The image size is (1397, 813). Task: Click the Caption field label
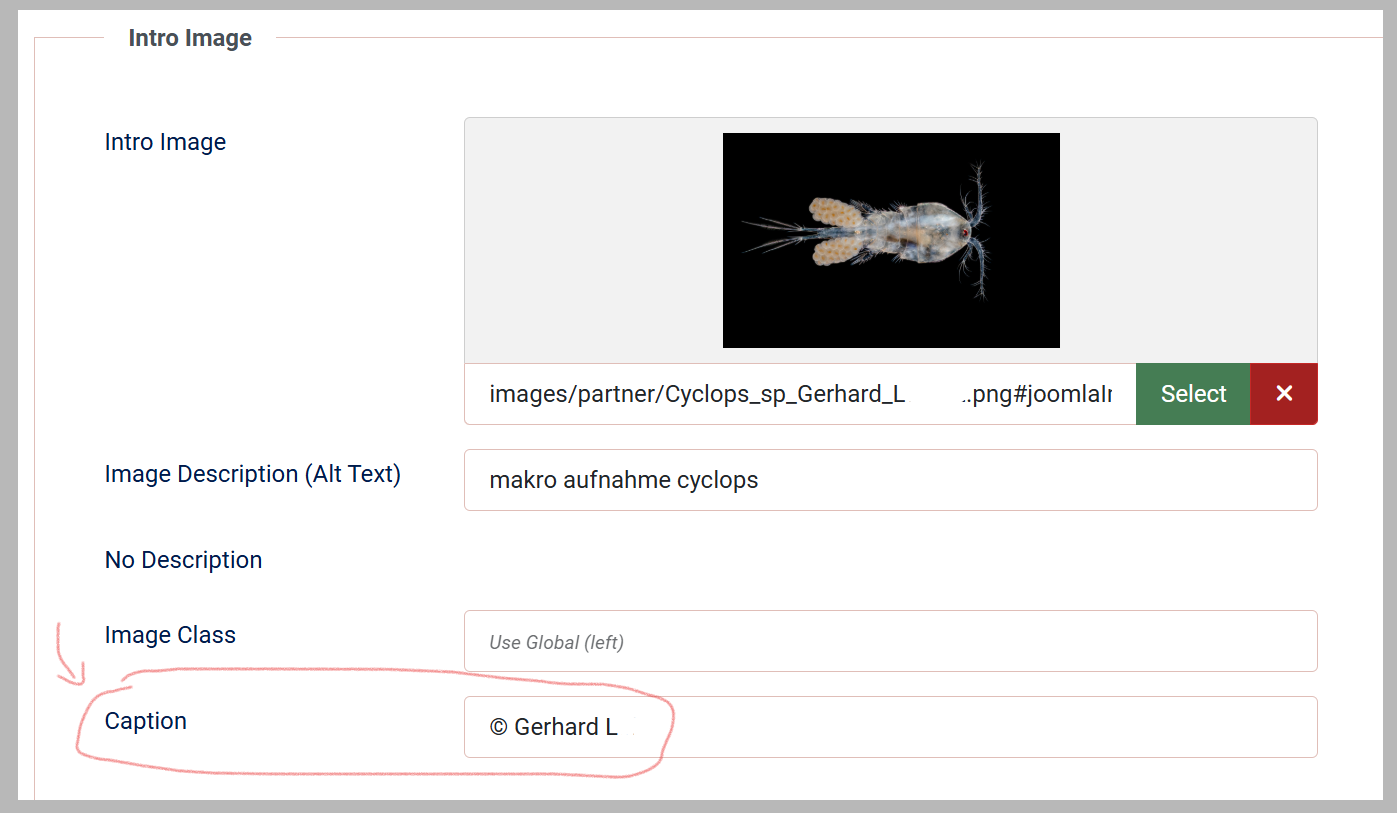pyautogui.click(x=146, y=721)
